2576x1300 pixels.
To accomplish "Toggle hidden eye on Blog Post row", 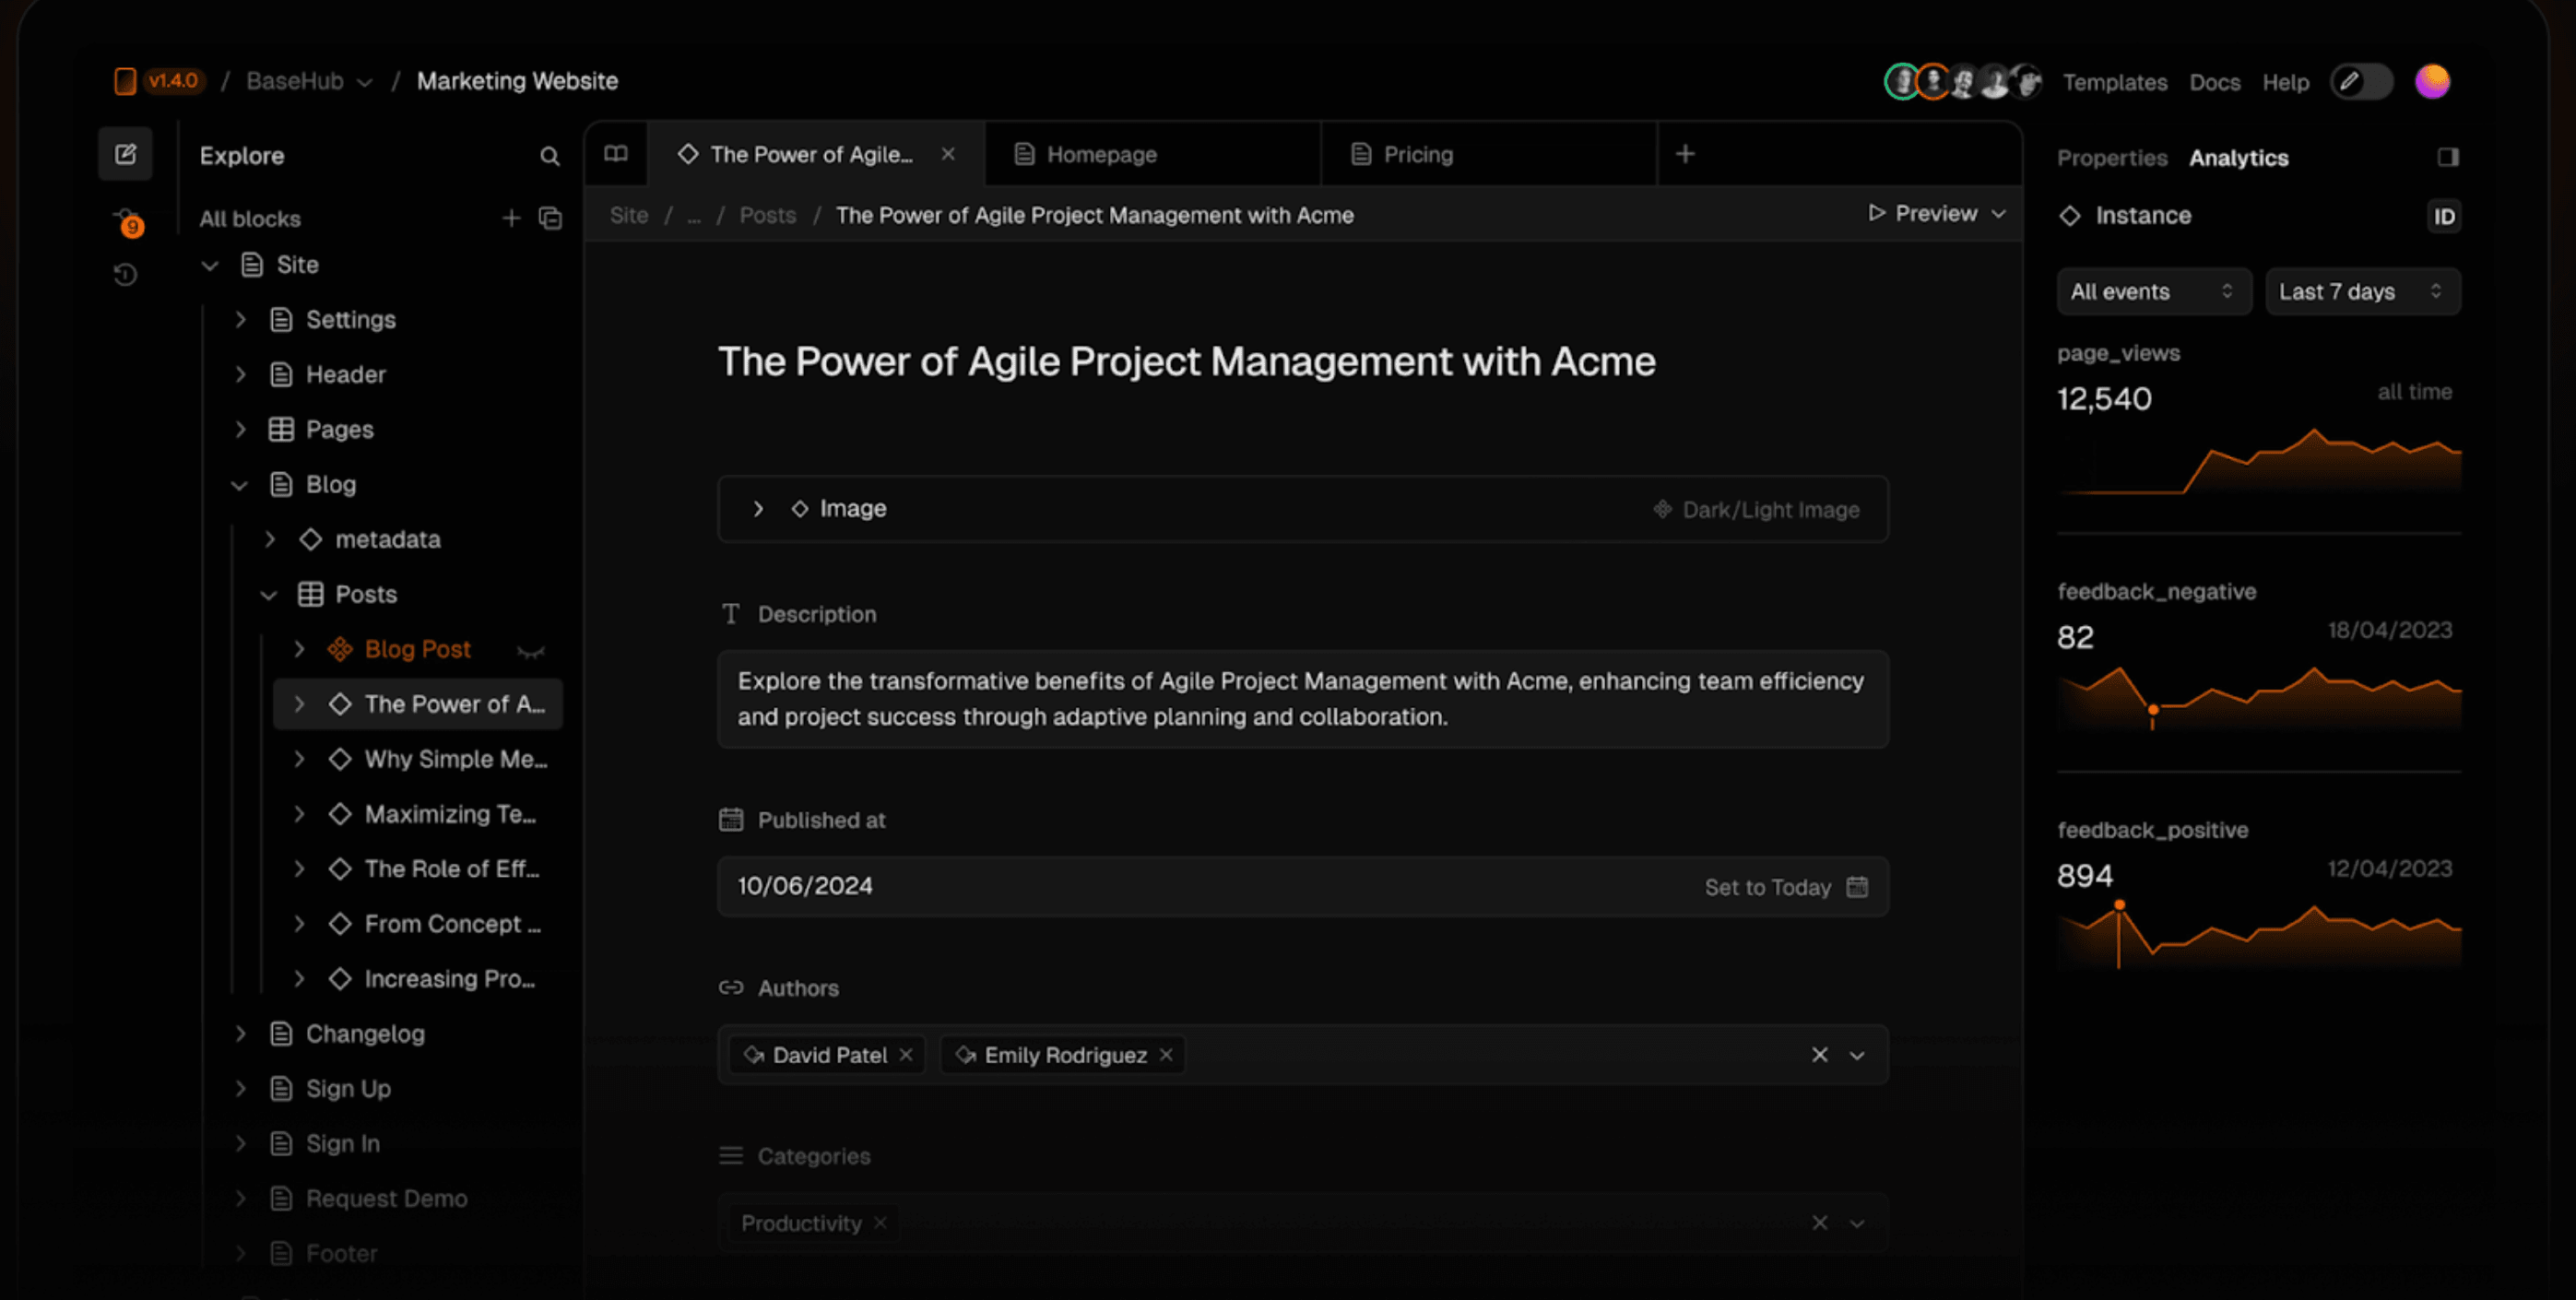I will pyautogui.click(x=530, y=652).
